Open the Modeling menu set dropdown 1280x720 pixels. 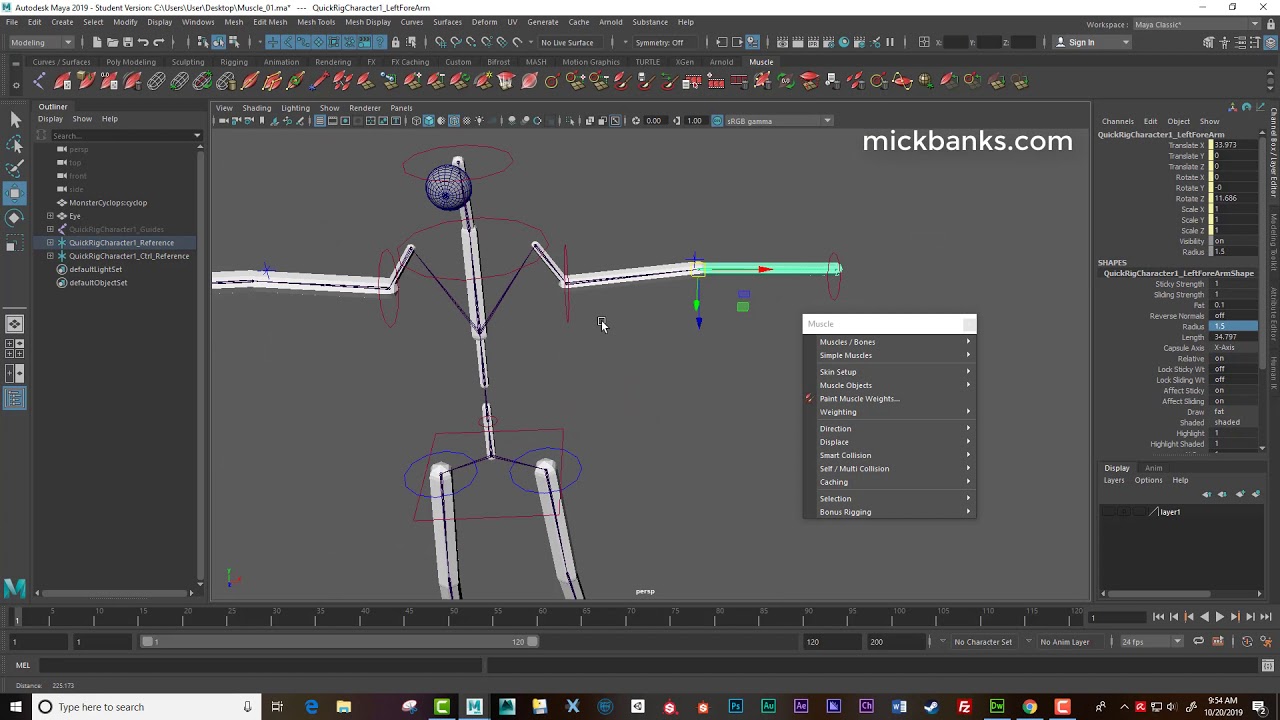pyautogui.click(x=40, y=42)
